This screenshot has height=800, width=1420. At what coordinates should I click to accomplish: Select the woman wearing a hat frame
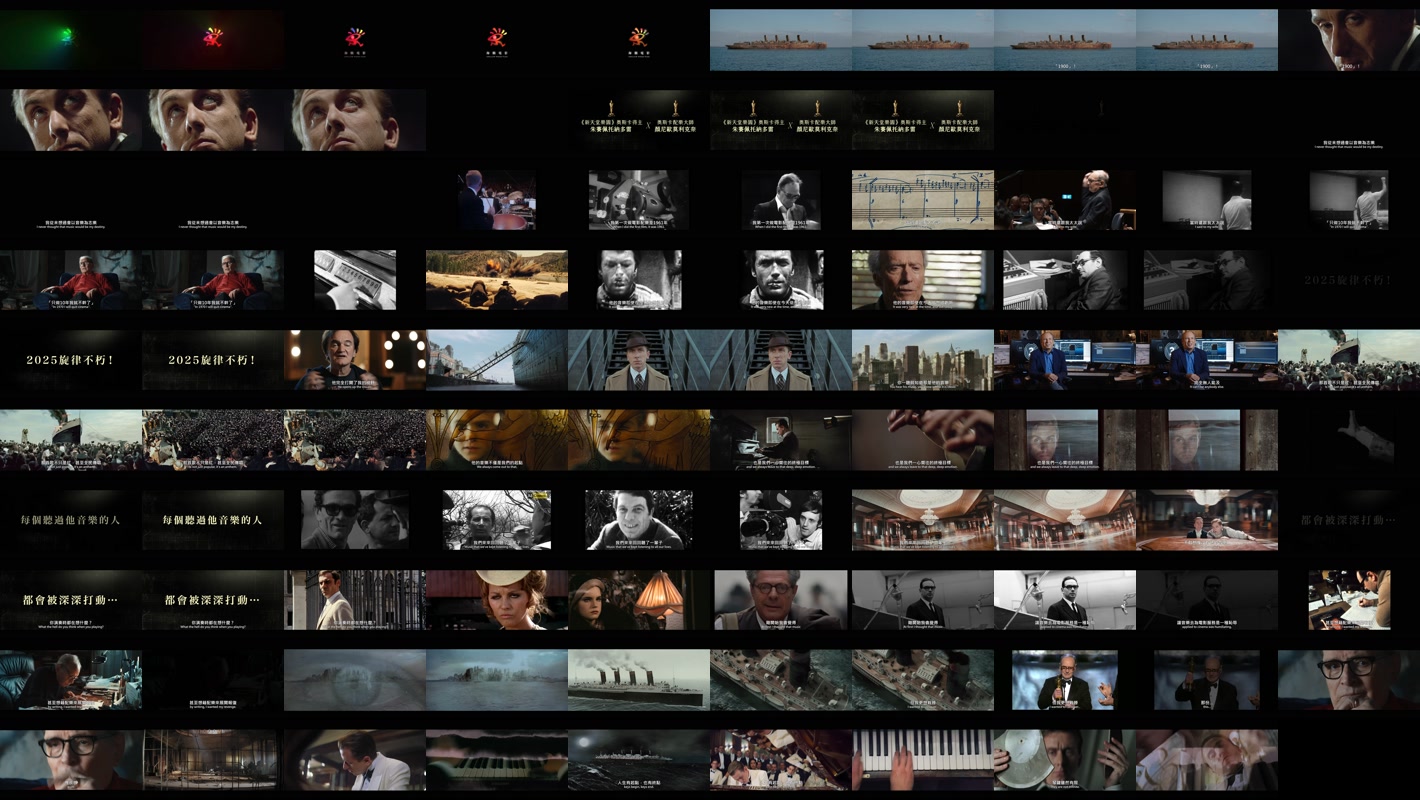point(496,600)
